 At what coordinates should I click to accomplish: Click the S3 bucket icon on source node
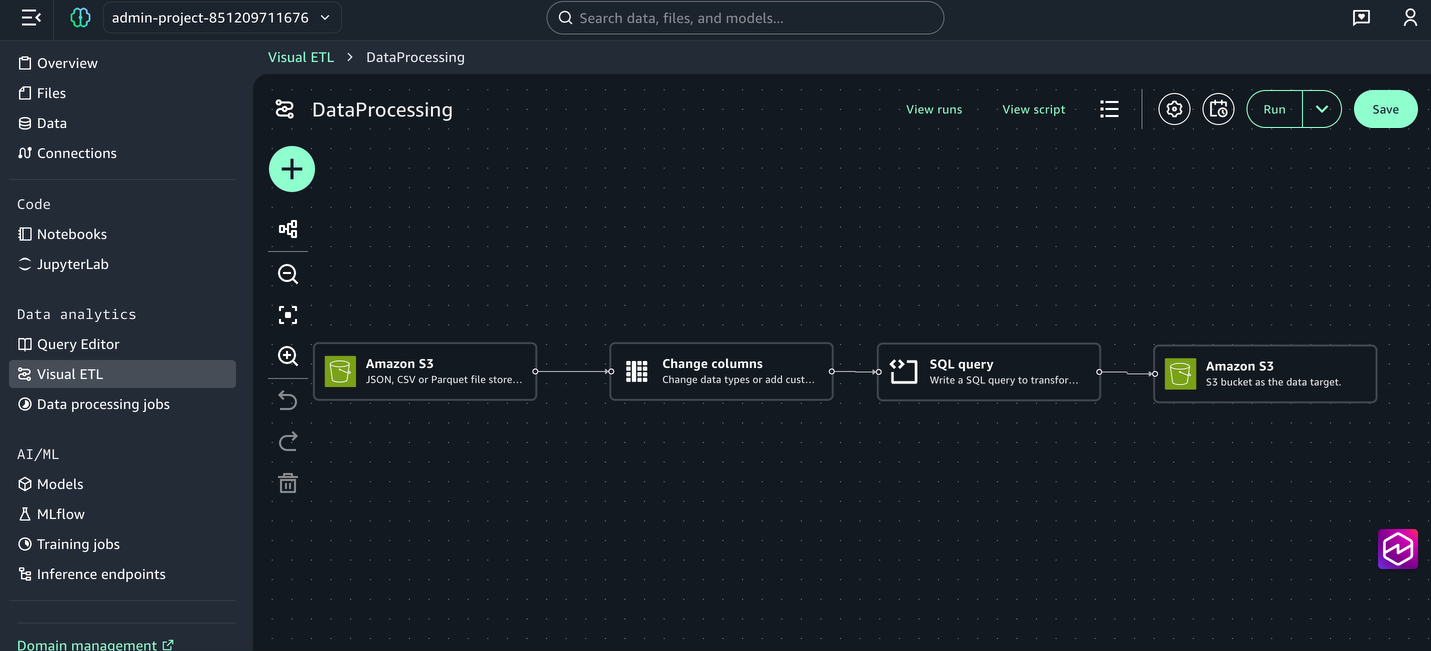340,372
